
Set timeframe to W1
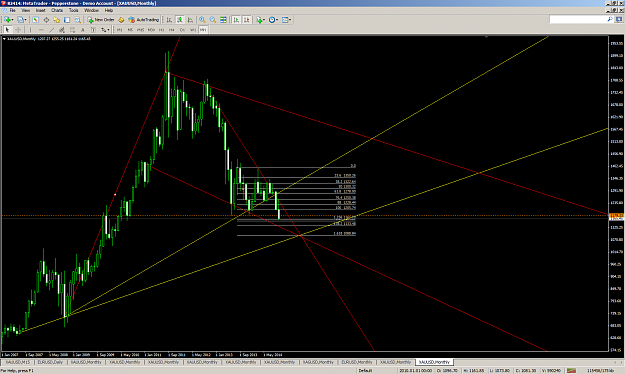pyautogui.click(x=193, y=30)
